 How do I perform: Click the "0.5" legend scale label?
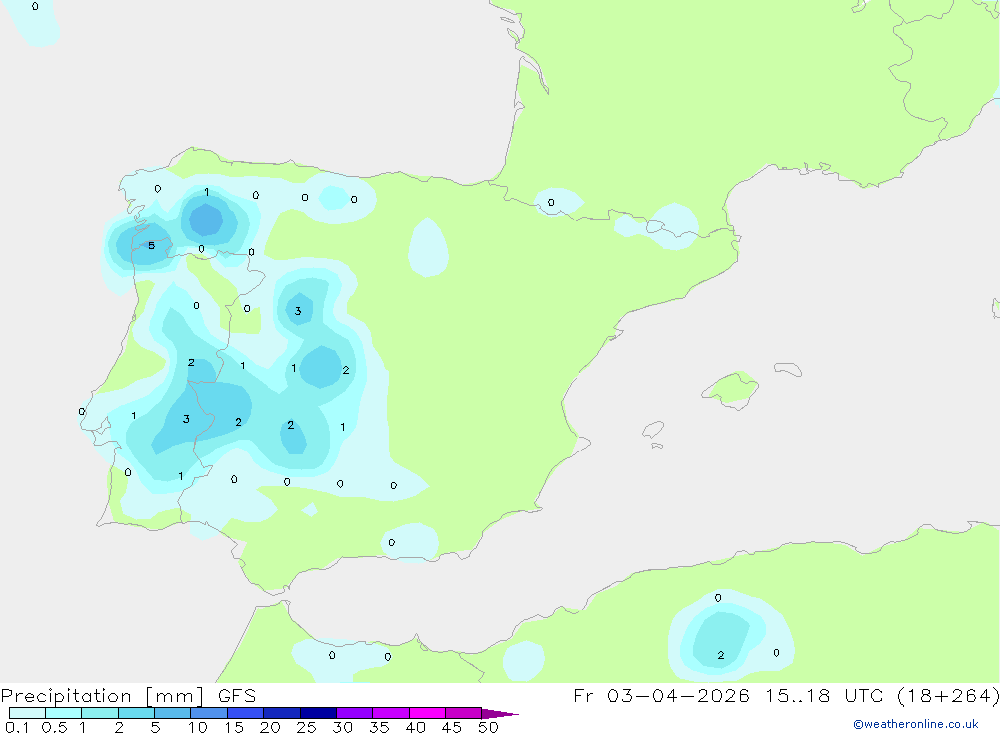pyautogui.click(x=54, y=727)
